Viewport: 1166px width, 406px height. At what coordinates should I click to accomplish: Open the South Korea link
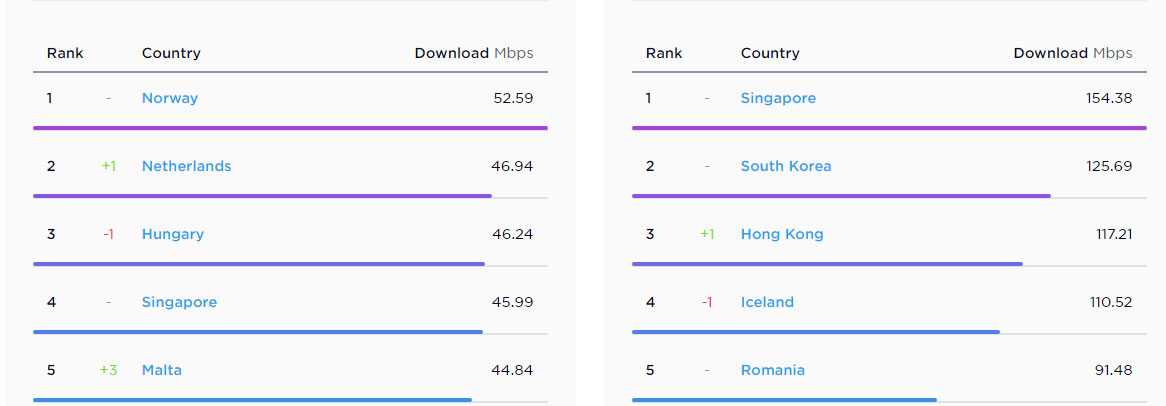786,166
